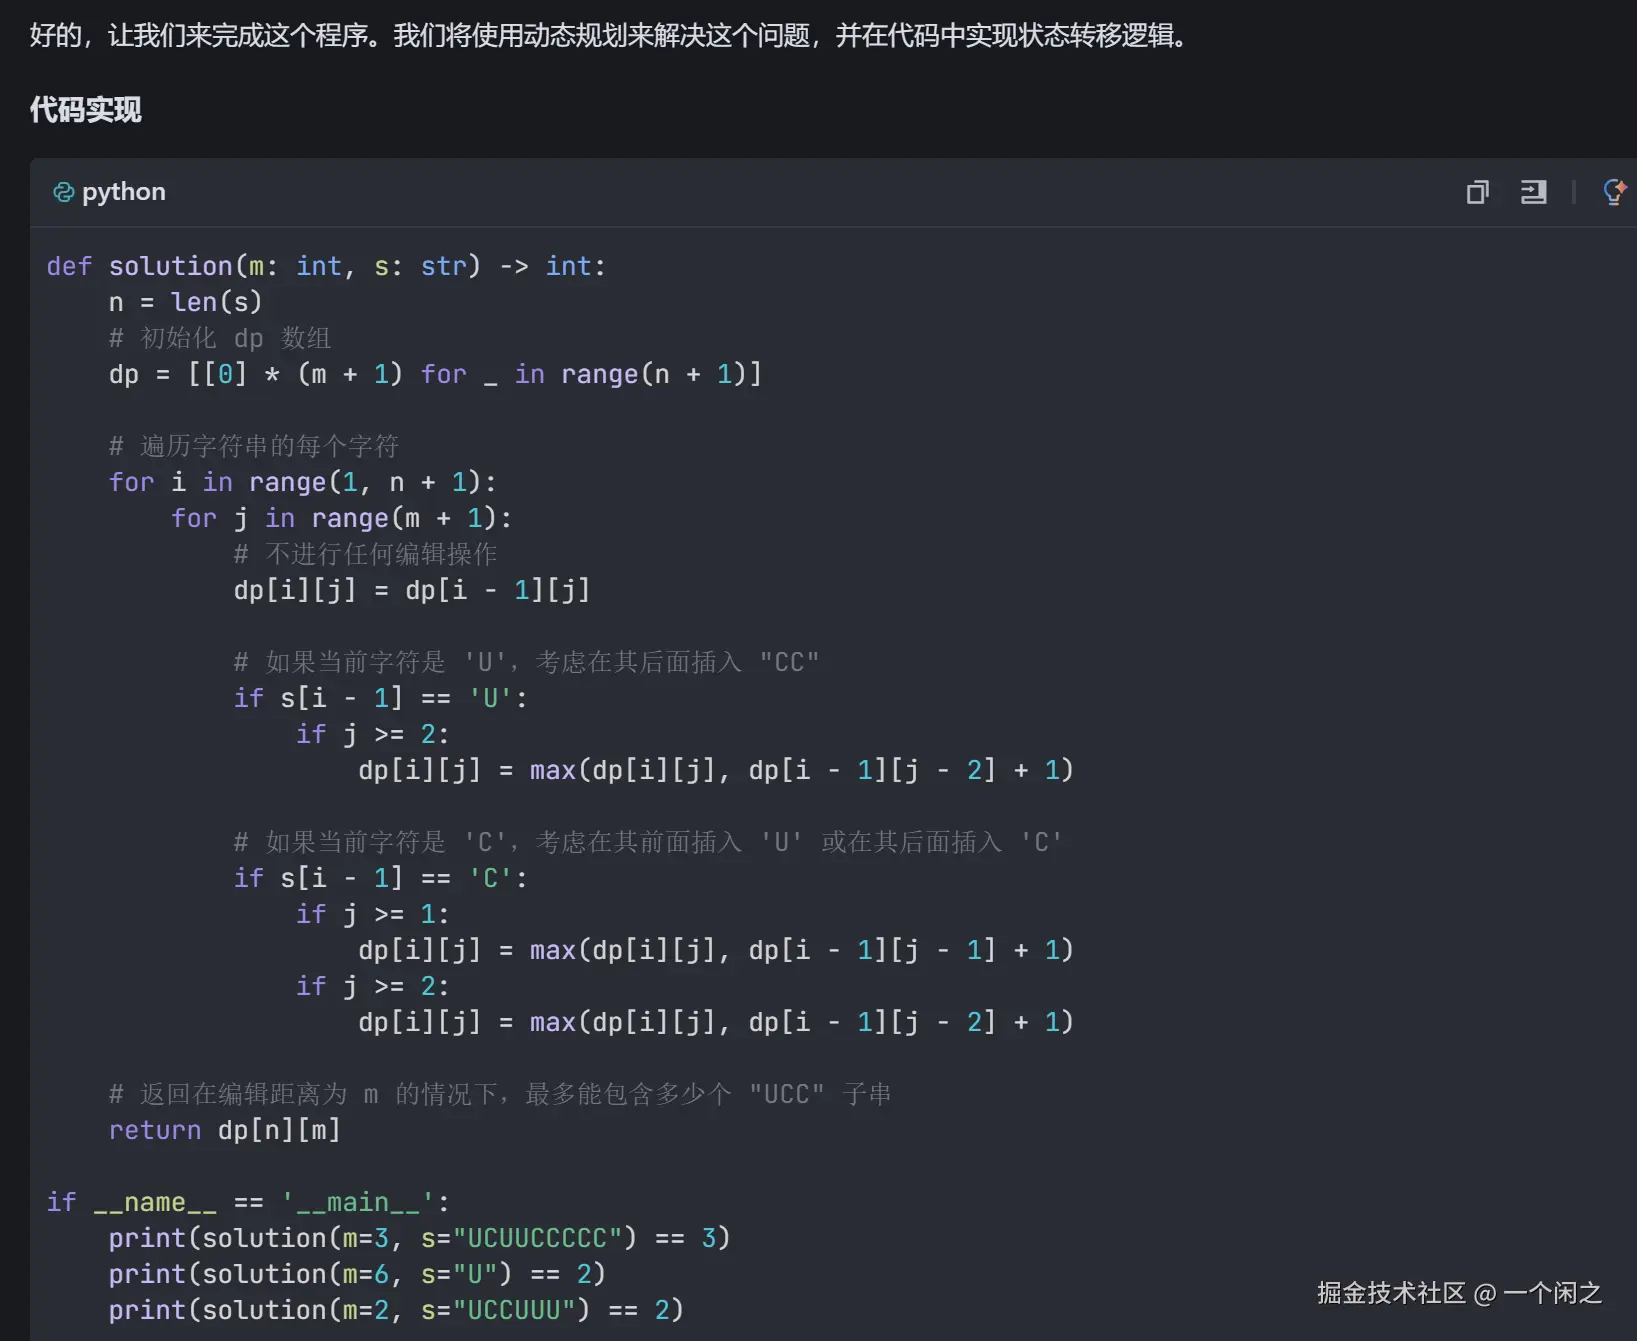
Task: Select the '代码实现' heading
Action: [x=85, y=109]
